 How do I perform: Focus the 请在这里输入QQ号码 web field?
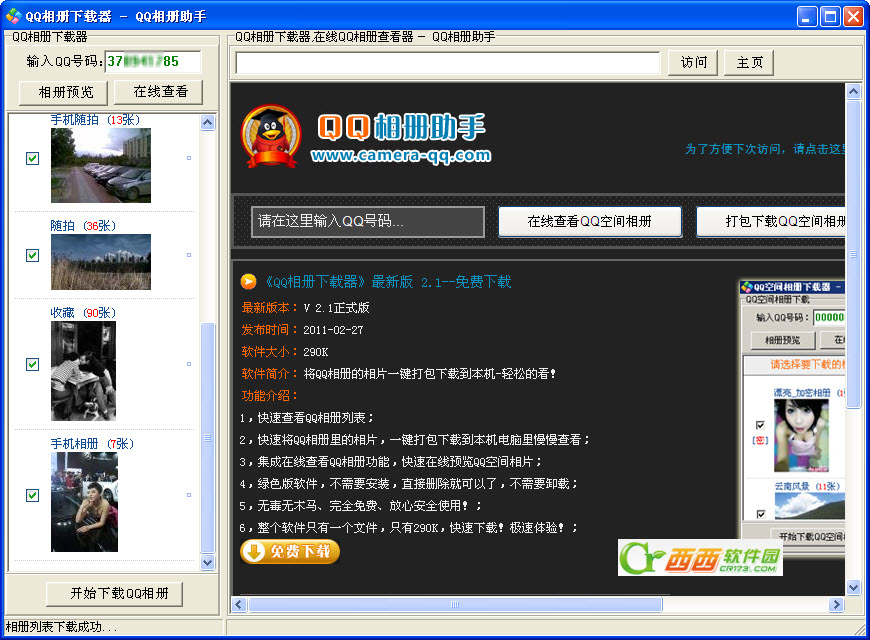point(368,221)
